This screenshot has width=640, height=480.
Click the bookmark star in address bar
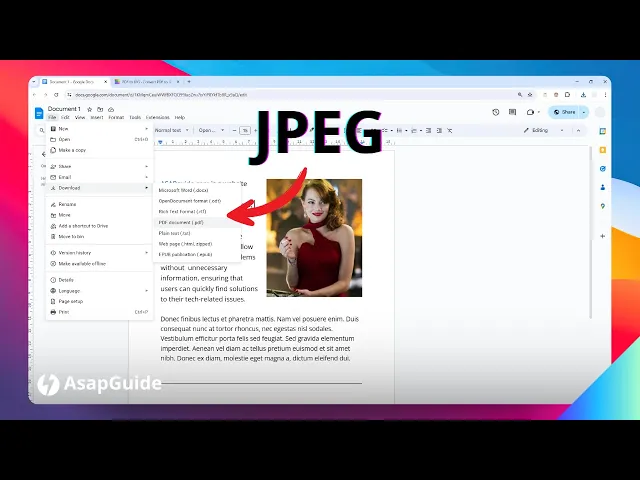pyautogui.click(x=530, y=95)
